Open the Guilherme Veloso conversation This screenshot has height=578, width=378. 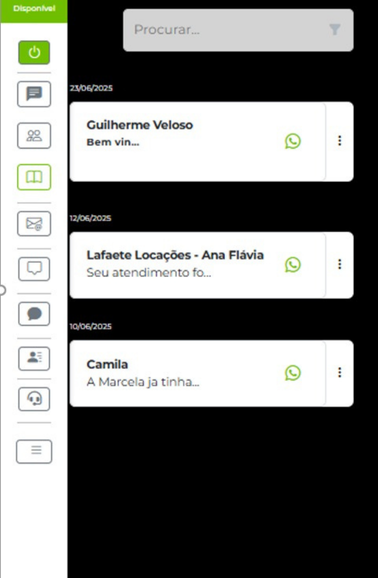click(198, 142)
